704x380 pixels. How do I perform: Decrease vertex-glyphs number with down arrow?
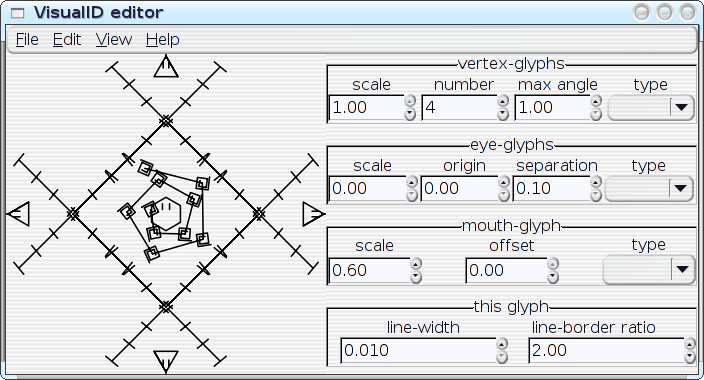click(x=503, y=115)
